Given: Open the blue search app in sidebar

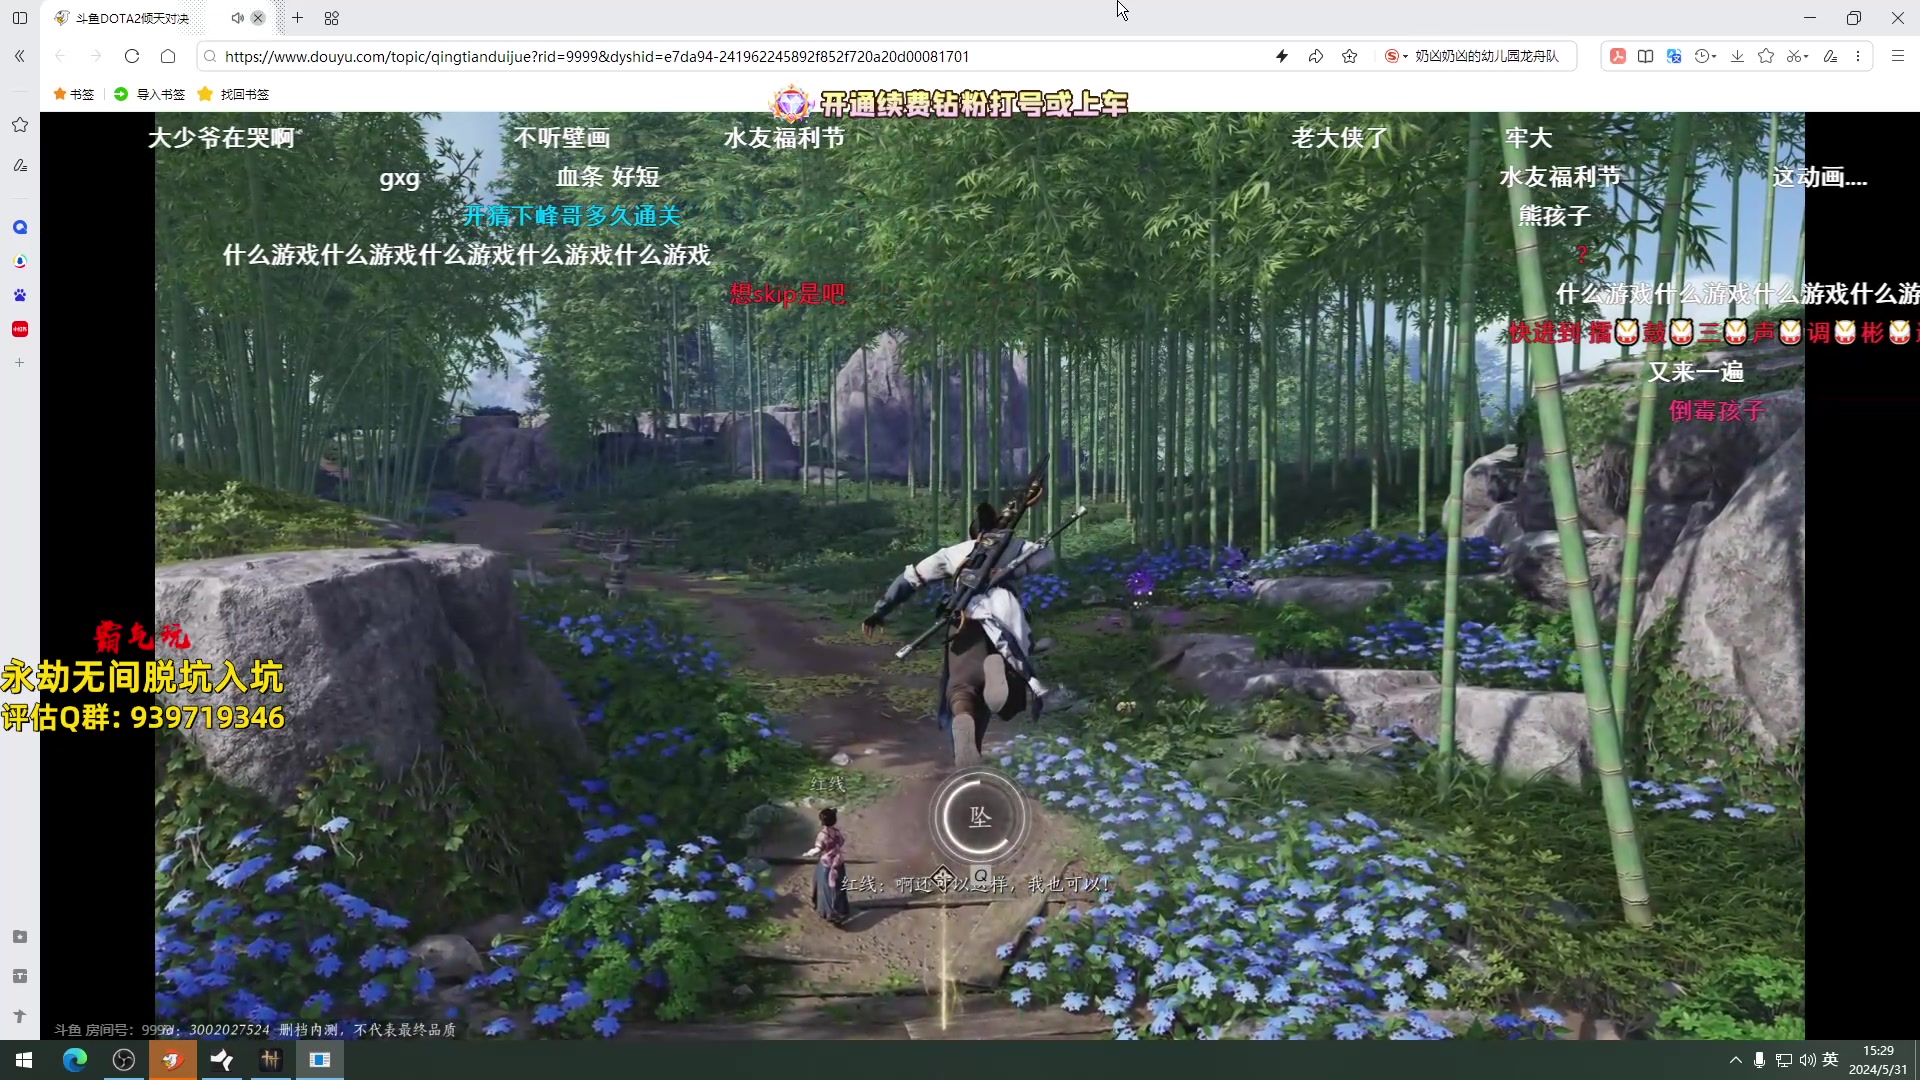Looking at the screenshot, I should pyautogui.click(x=19, y=227).
